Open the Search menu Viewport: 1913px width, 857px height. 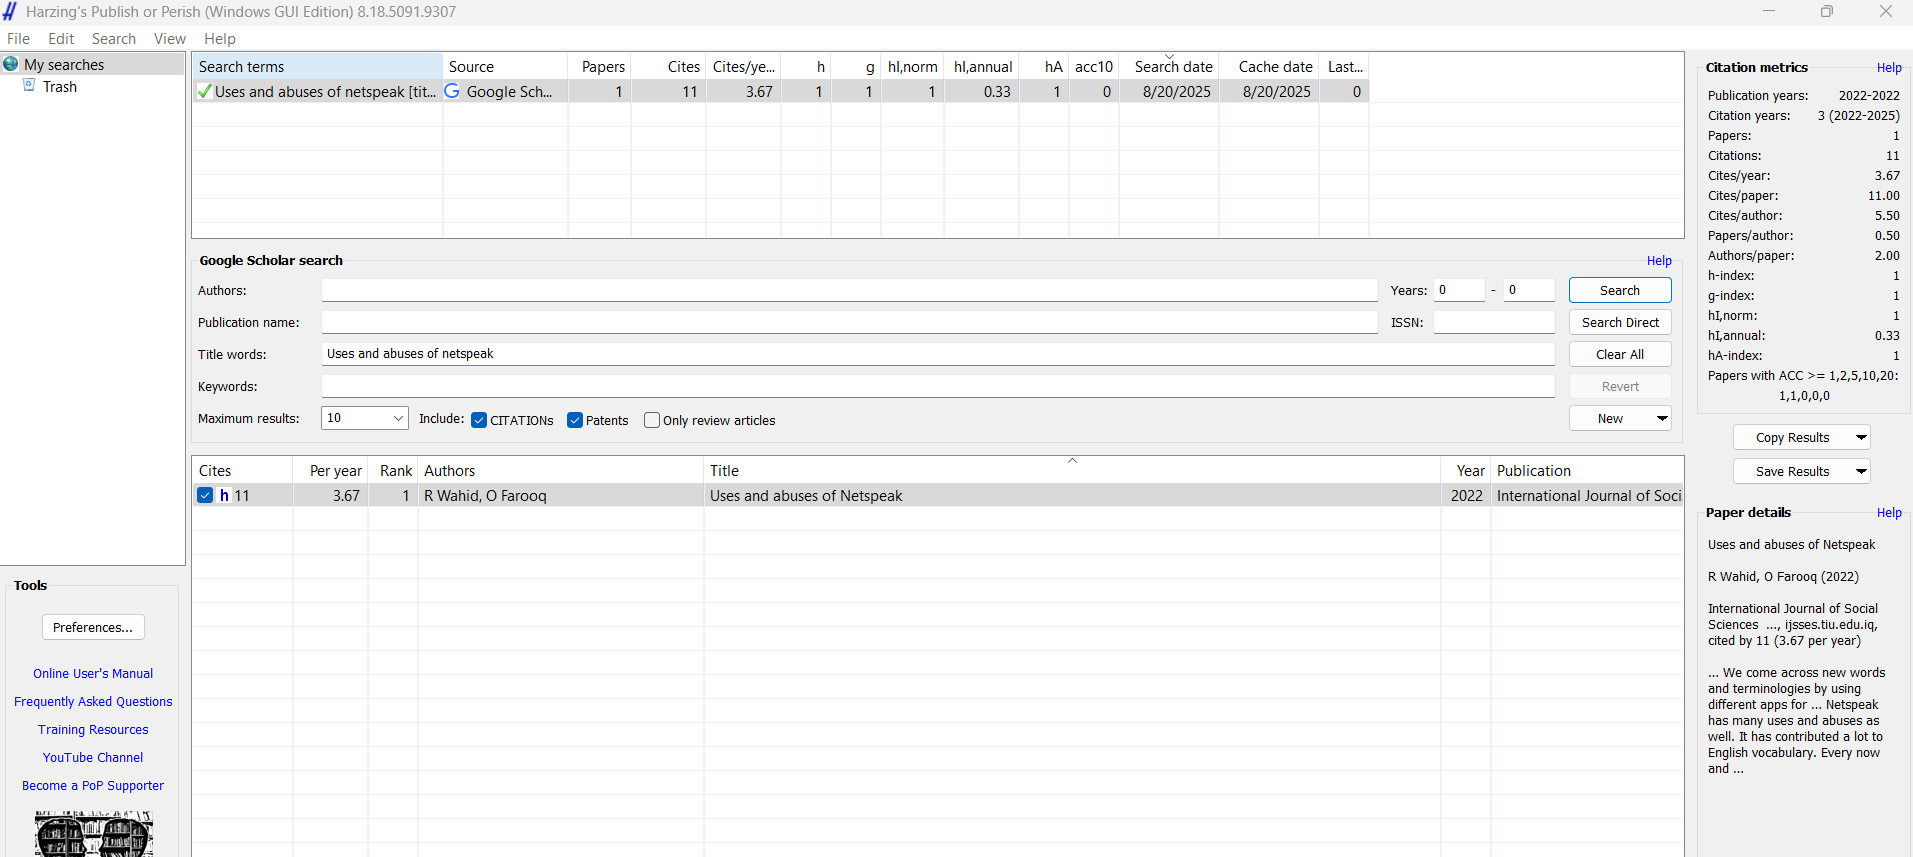114,39
